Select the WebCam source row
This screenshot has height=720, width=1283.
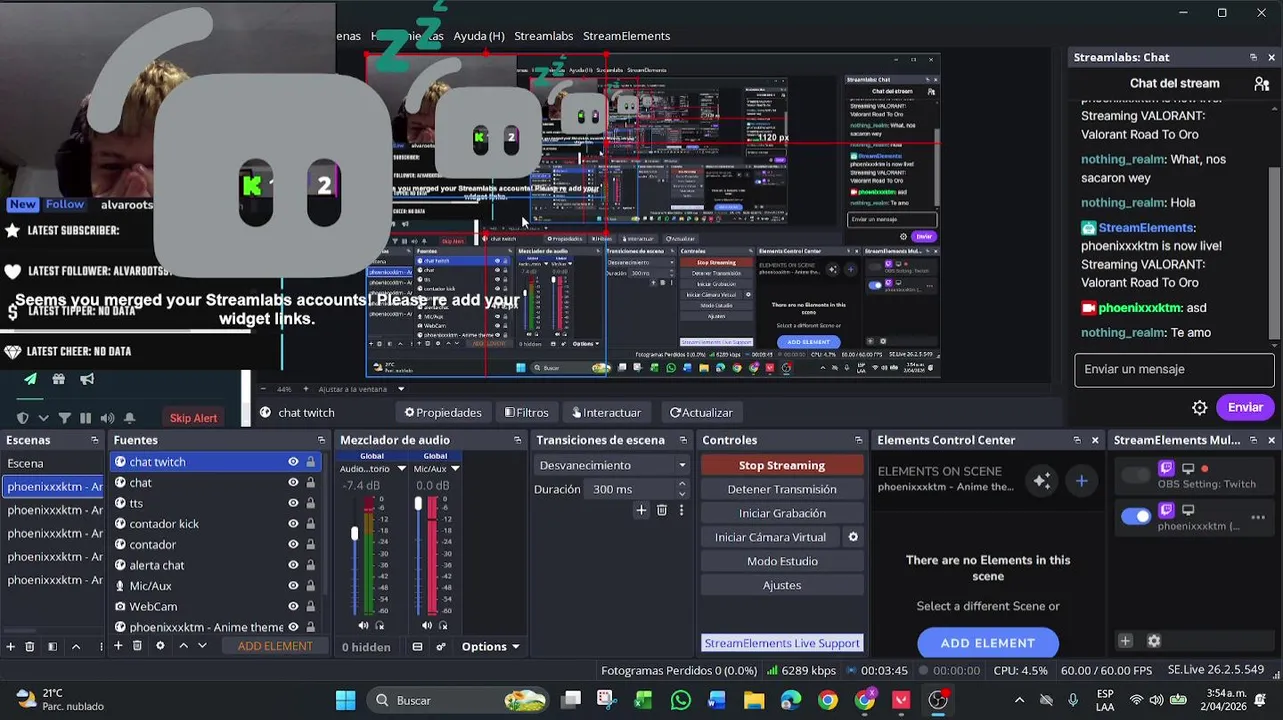218,607
